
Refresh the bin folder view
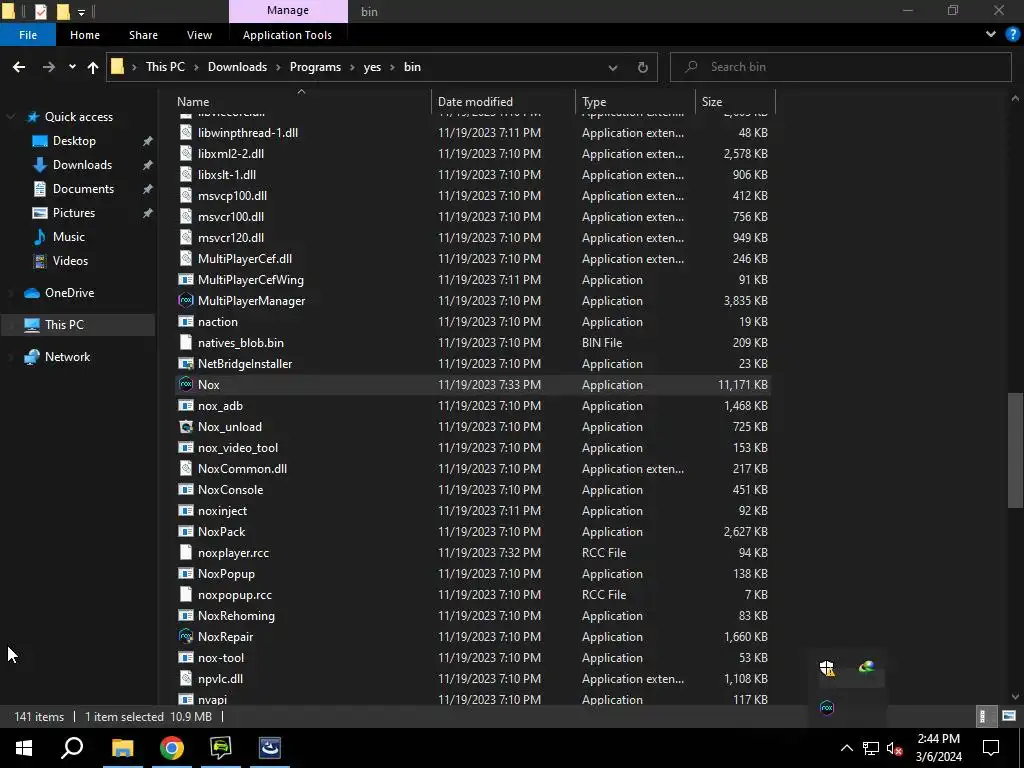(643, 67)
